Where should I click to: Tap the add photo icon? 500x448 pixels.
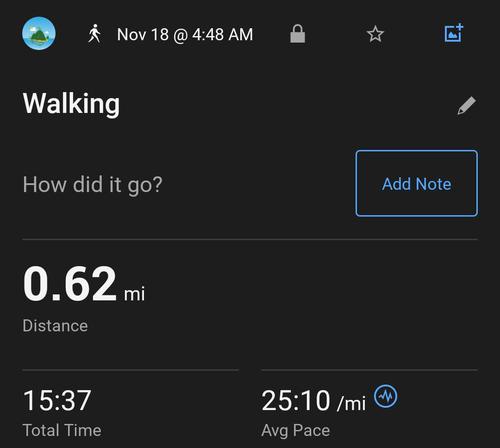coord(454,33)
